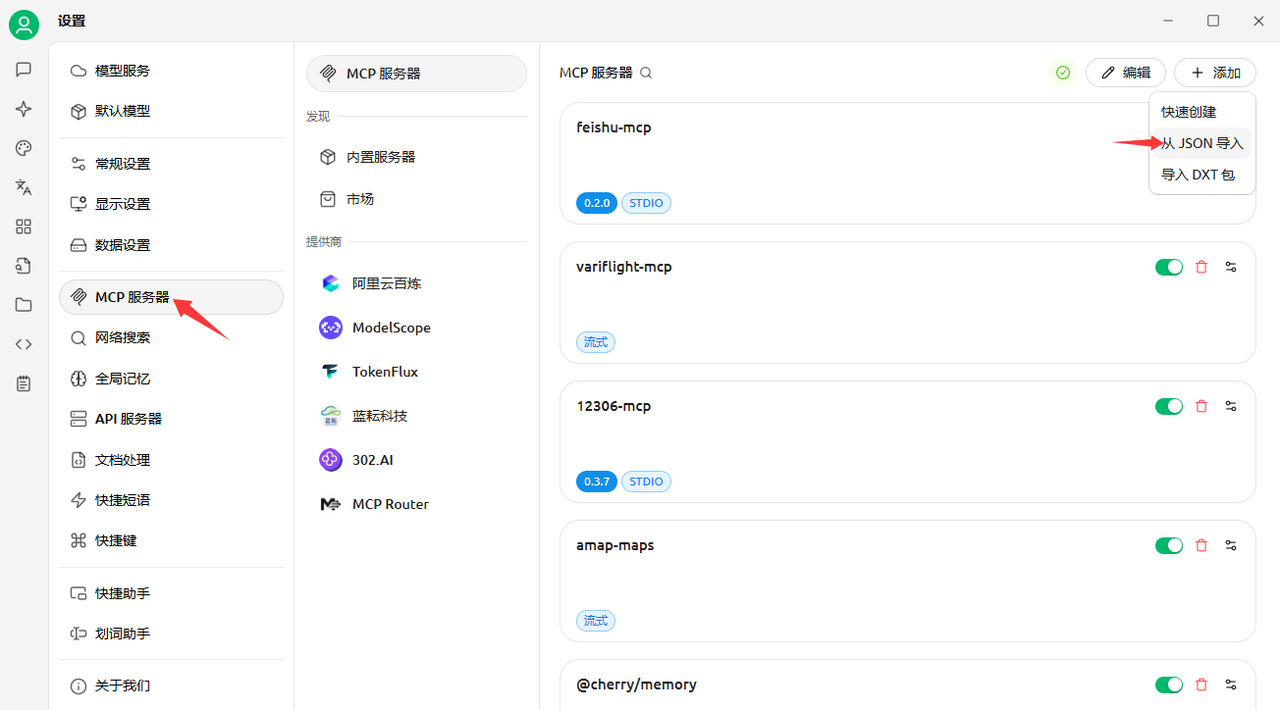Viewport: 1280px width, 710px height.
Task: Open settings for the @cherry/memory server
Action: (x=1231, y=685)
